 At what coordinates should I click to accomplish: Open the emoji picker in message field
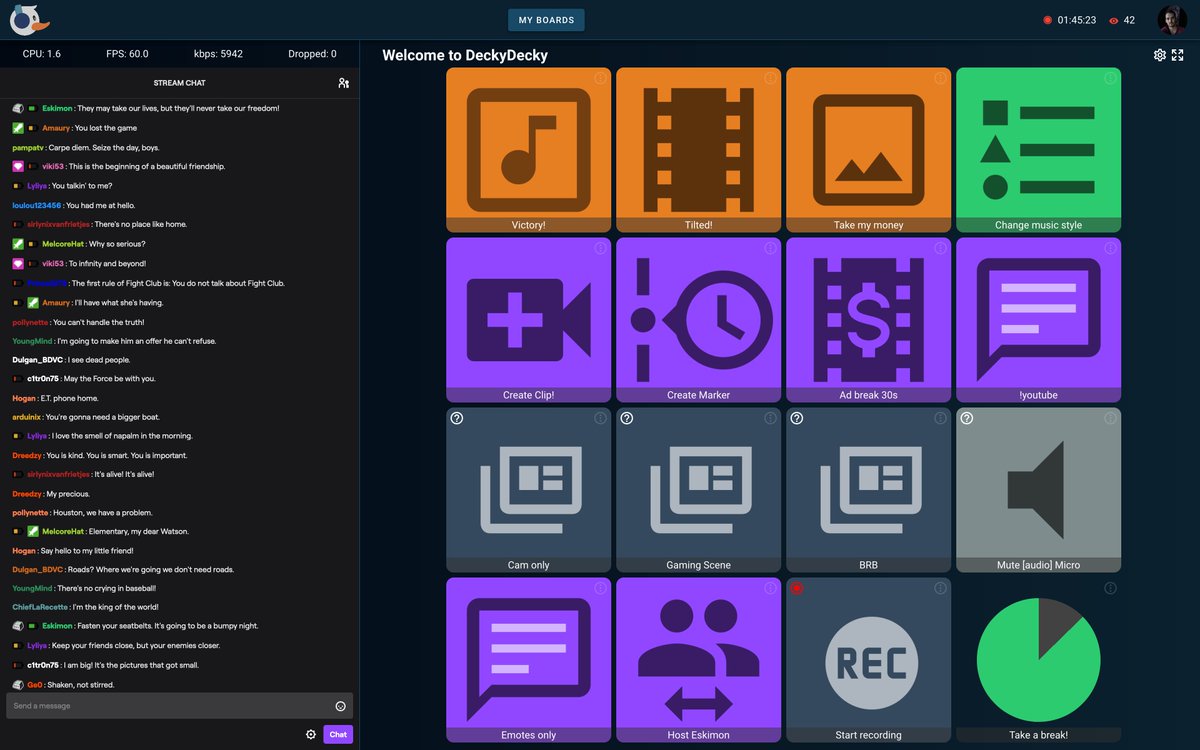pyautogui.click(x=340, y=706)
